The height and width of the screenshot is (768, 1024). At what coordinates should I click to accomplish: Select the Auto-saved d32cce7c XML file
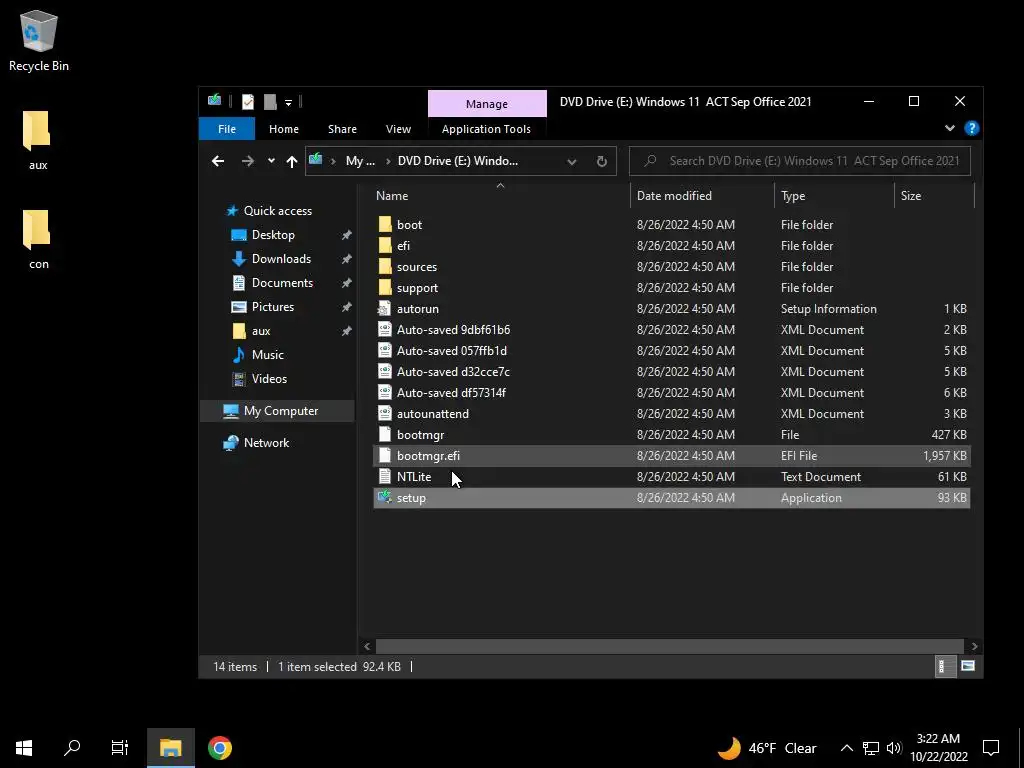(671, 372)
